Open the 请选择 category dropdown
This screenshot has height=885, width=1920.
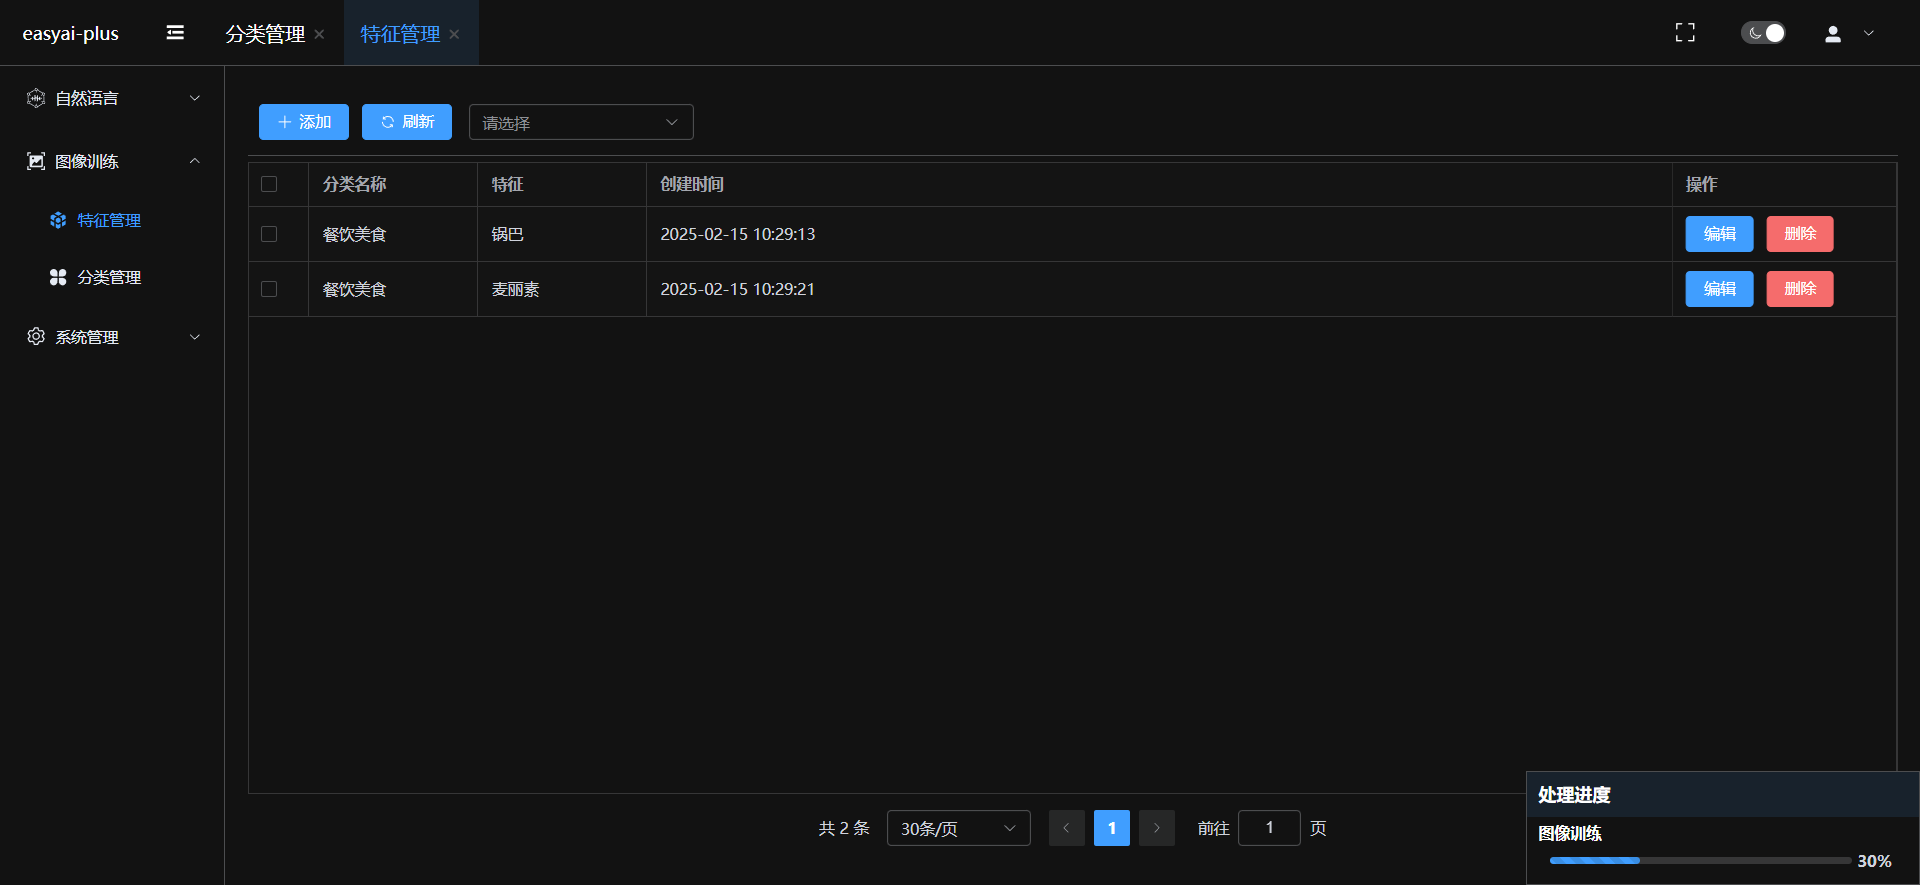pyautogui.click(x=581, y=122)
